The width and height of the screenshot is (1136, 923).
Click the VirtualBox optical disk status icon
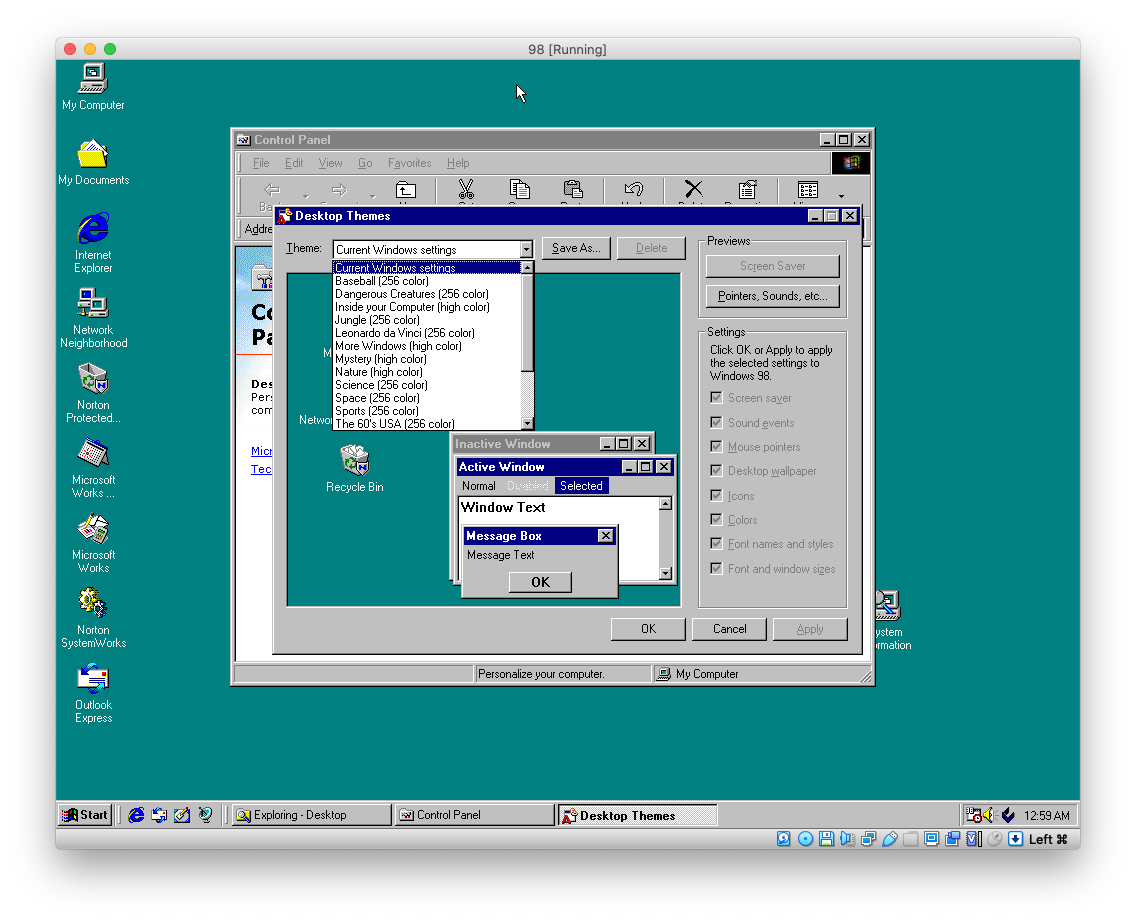tap(805, 839)
